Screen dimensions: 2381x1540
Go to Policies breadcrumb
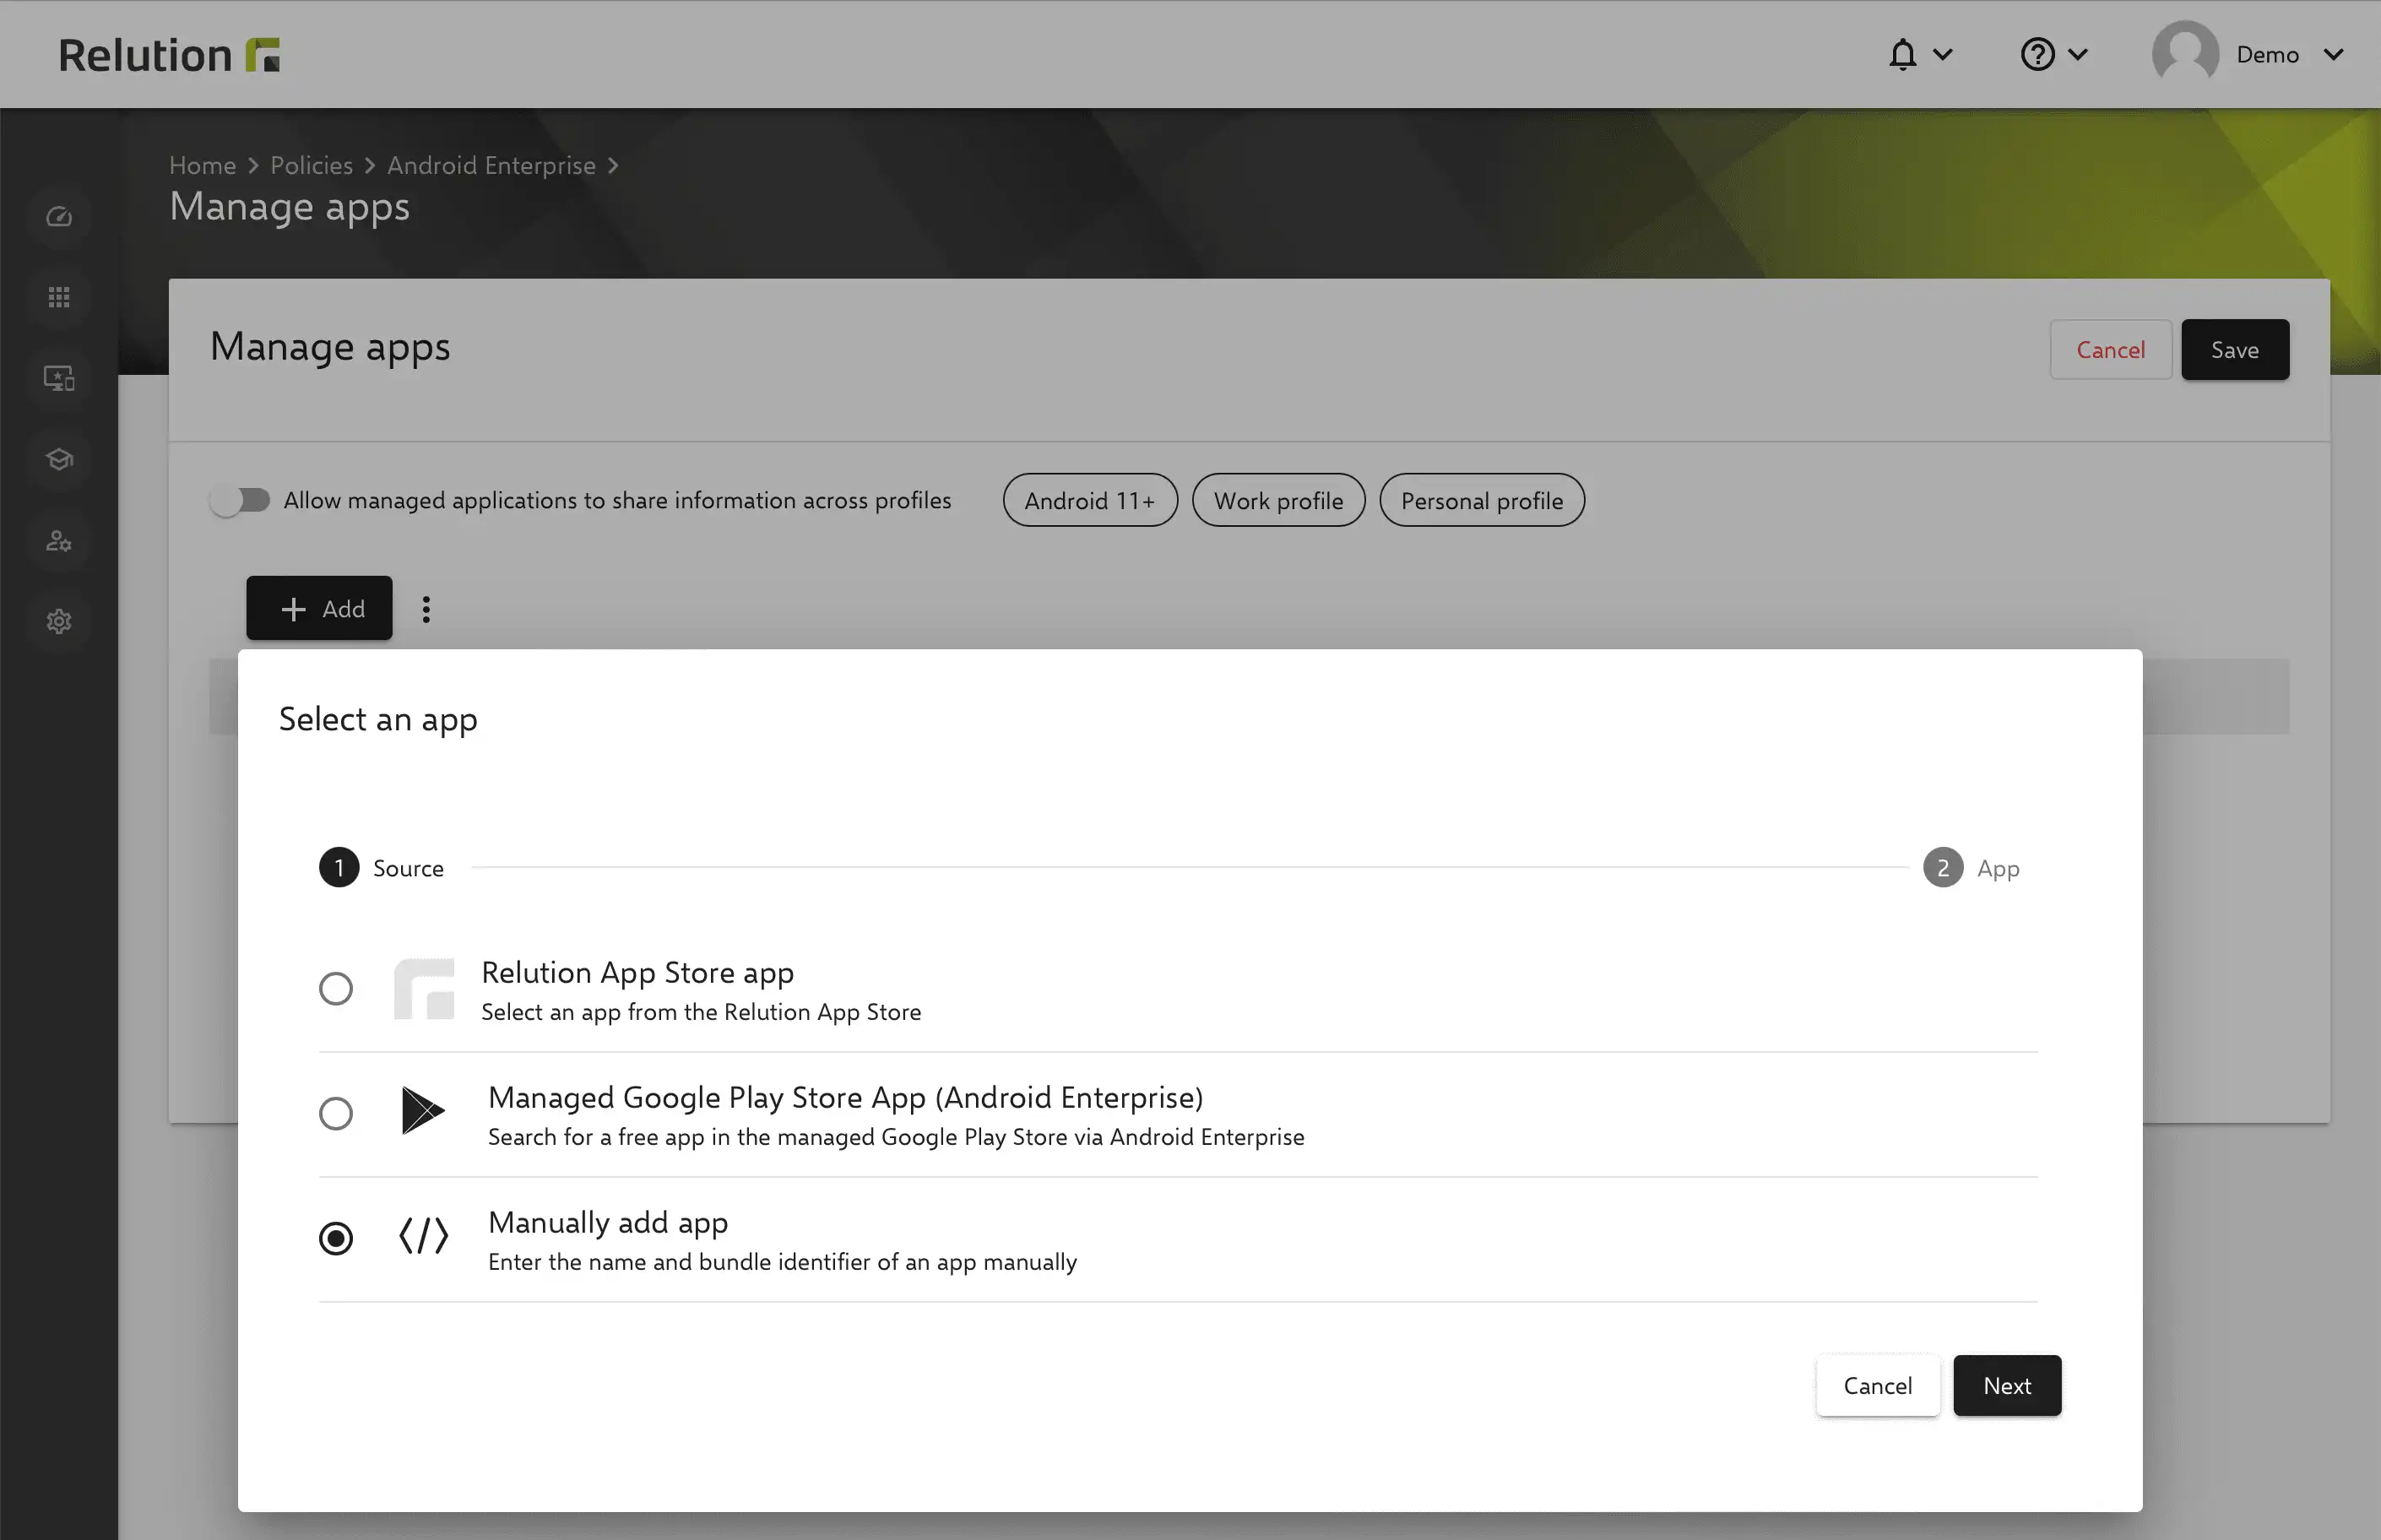[x=312, y=165]
